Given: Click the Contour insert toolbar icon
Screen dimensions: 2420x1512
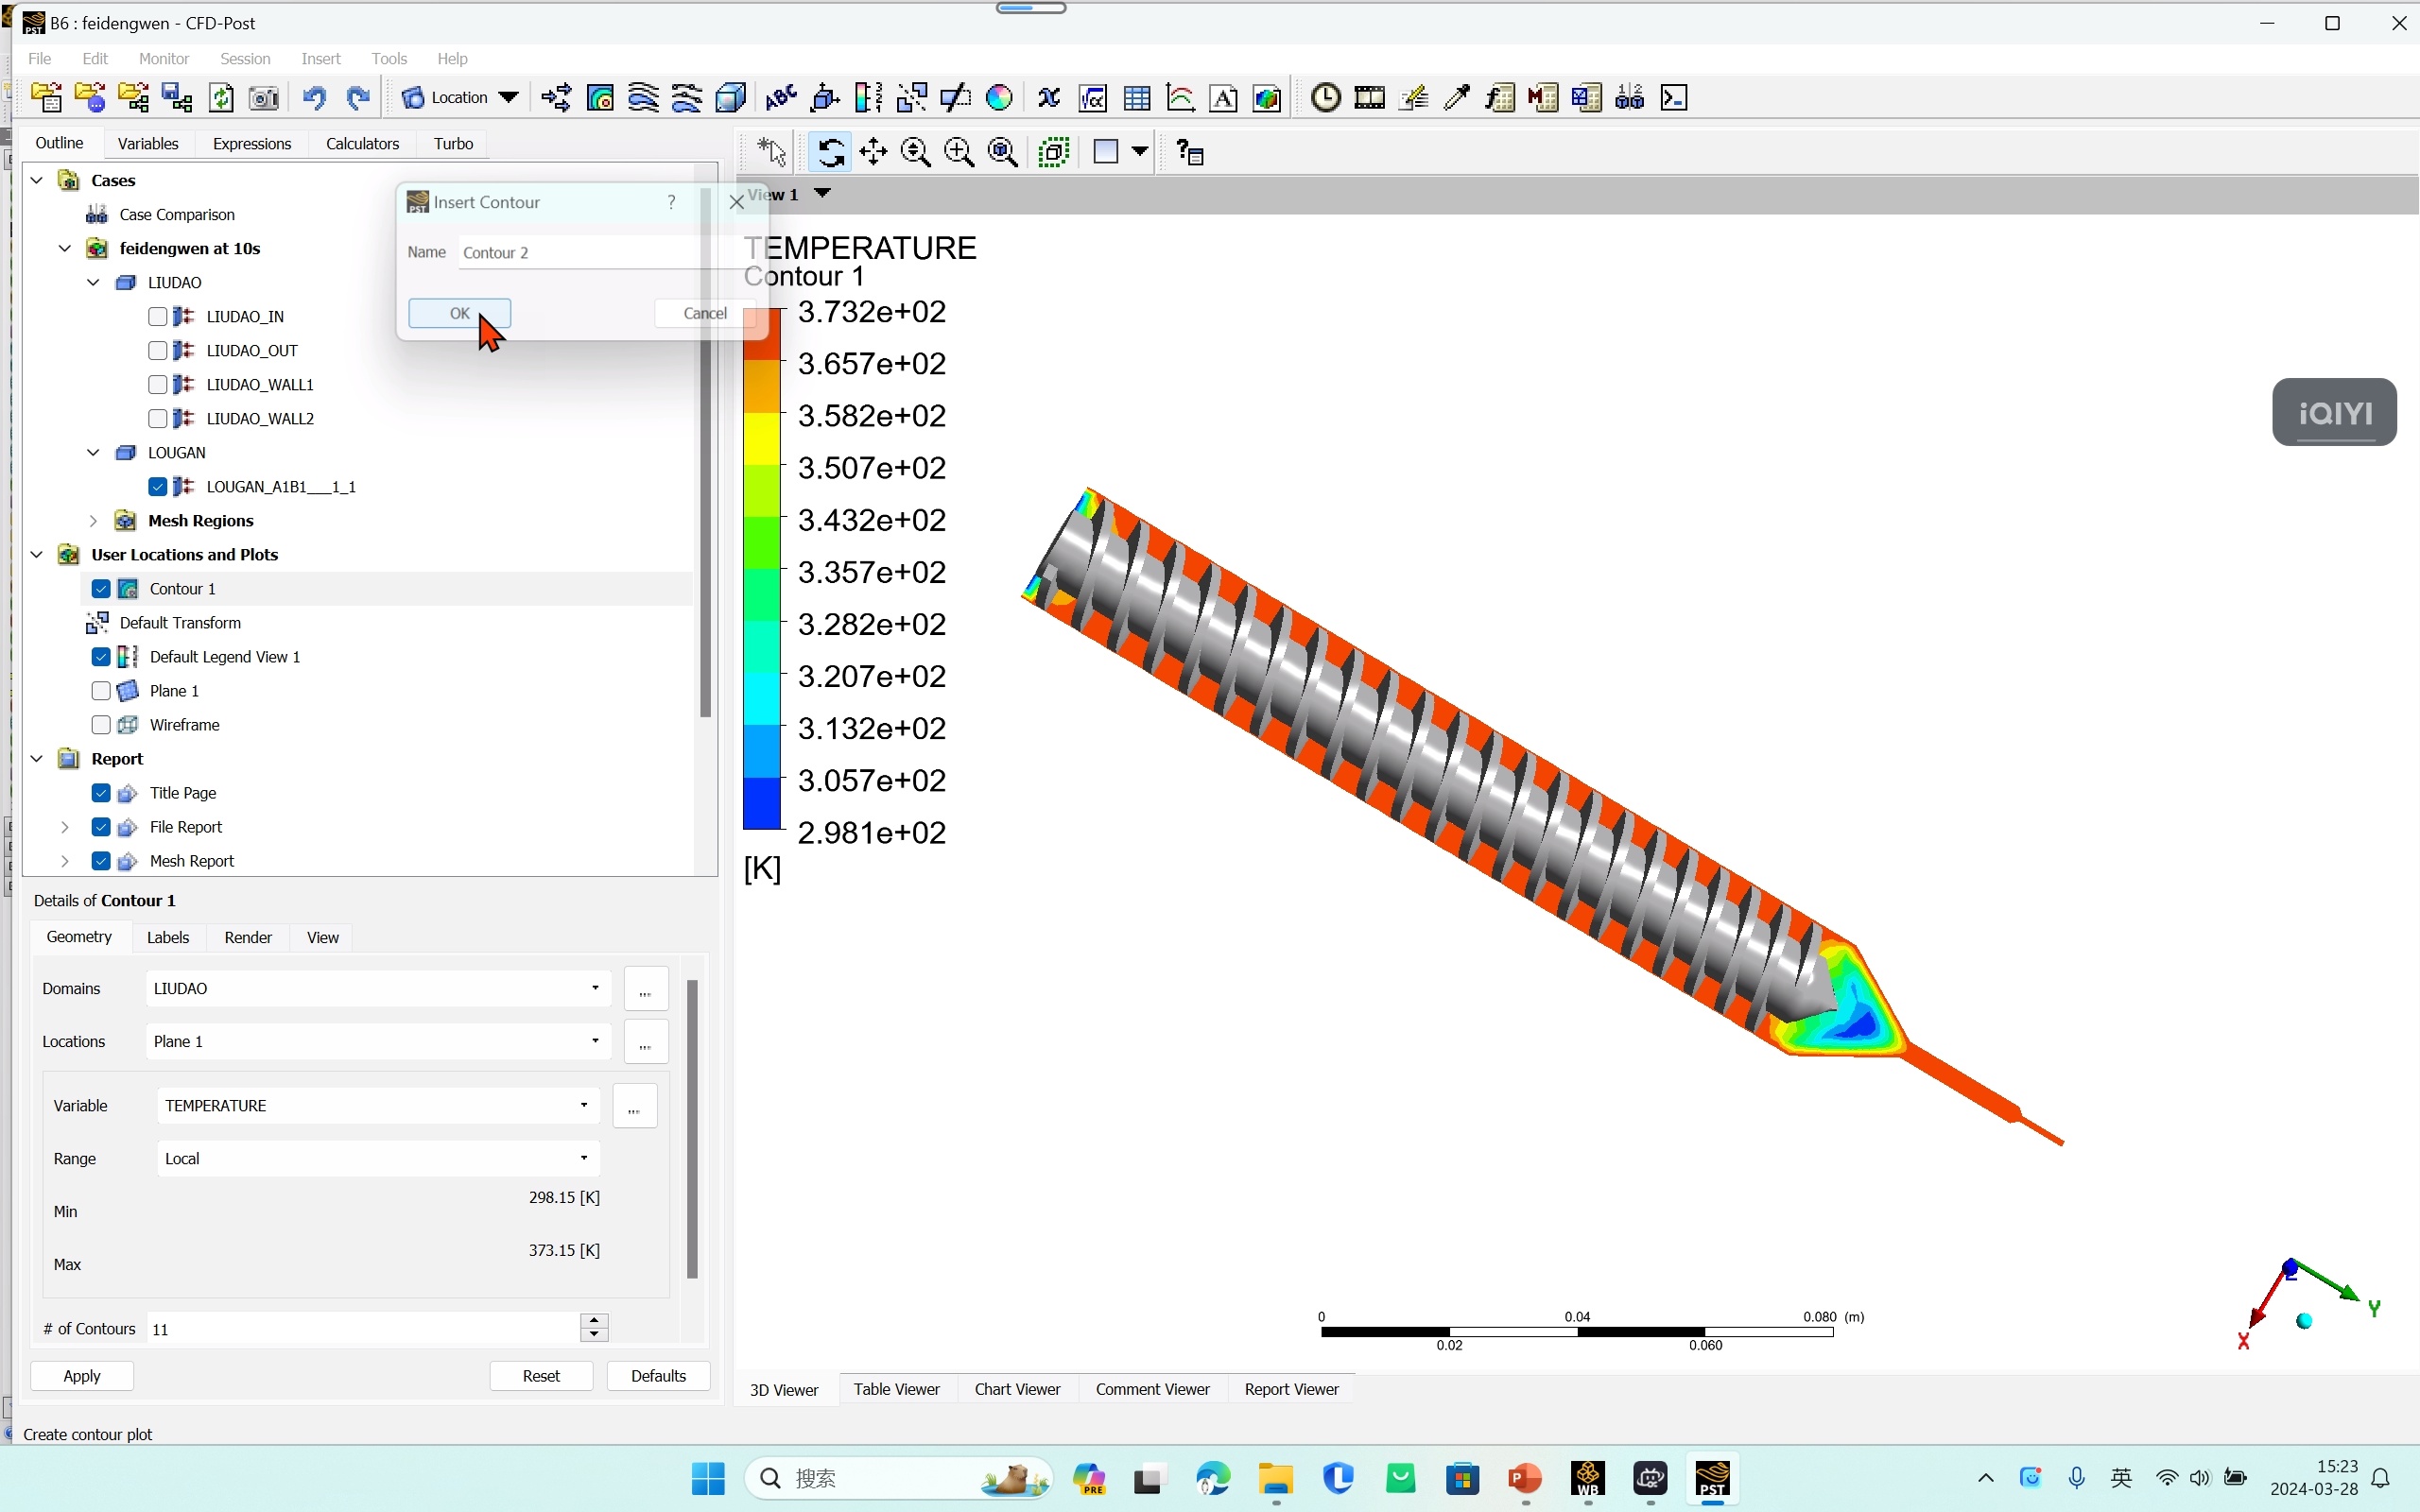Looking at the screenshot, I should pos(600,98).
